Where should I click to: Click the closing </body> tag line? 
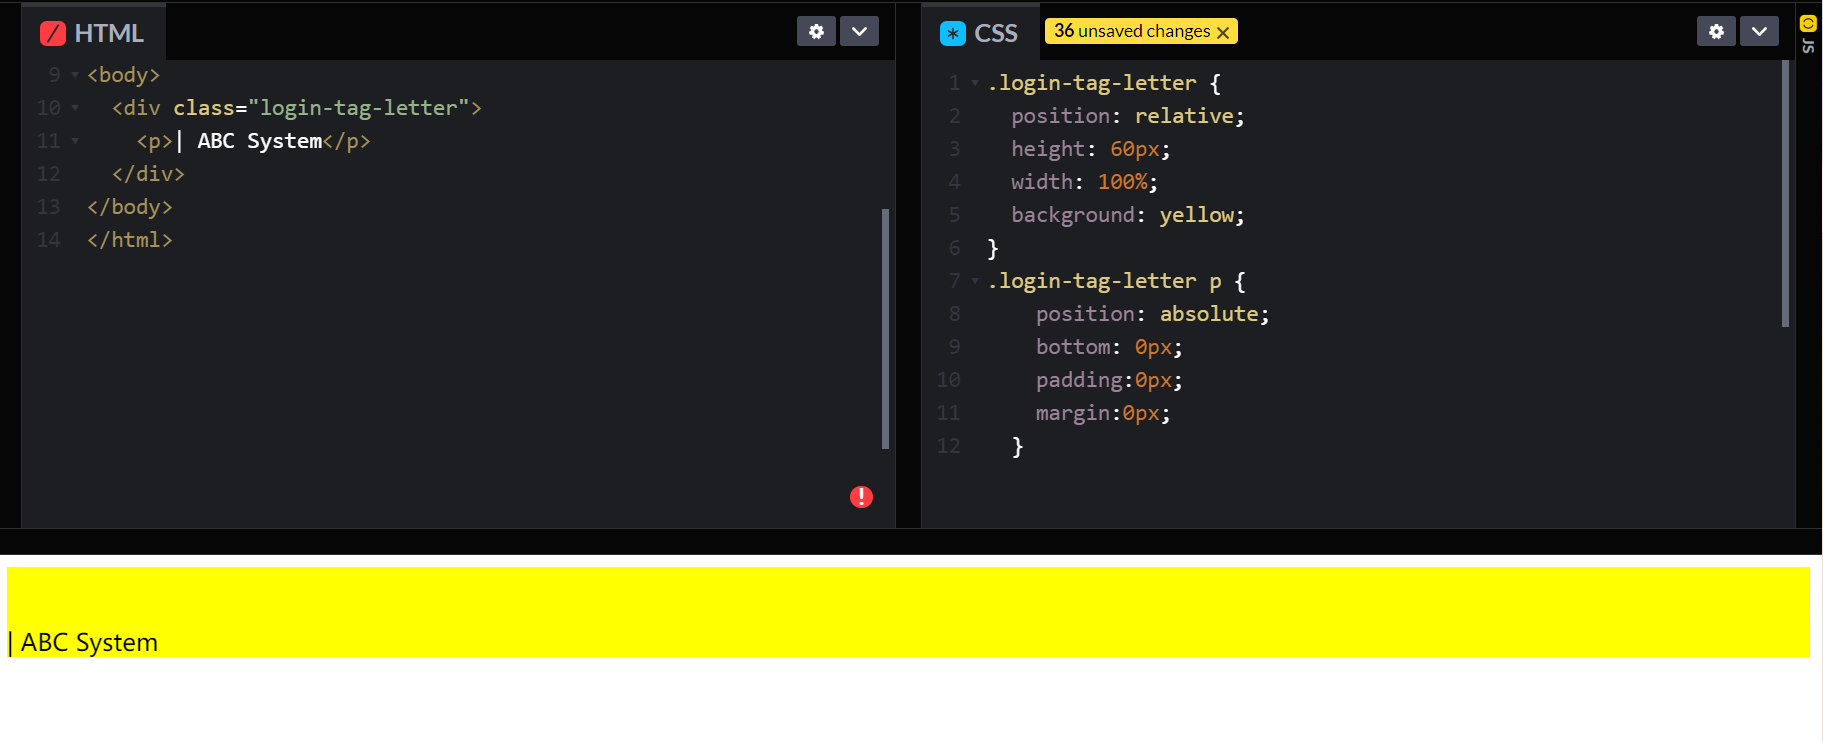click(130, 207)
